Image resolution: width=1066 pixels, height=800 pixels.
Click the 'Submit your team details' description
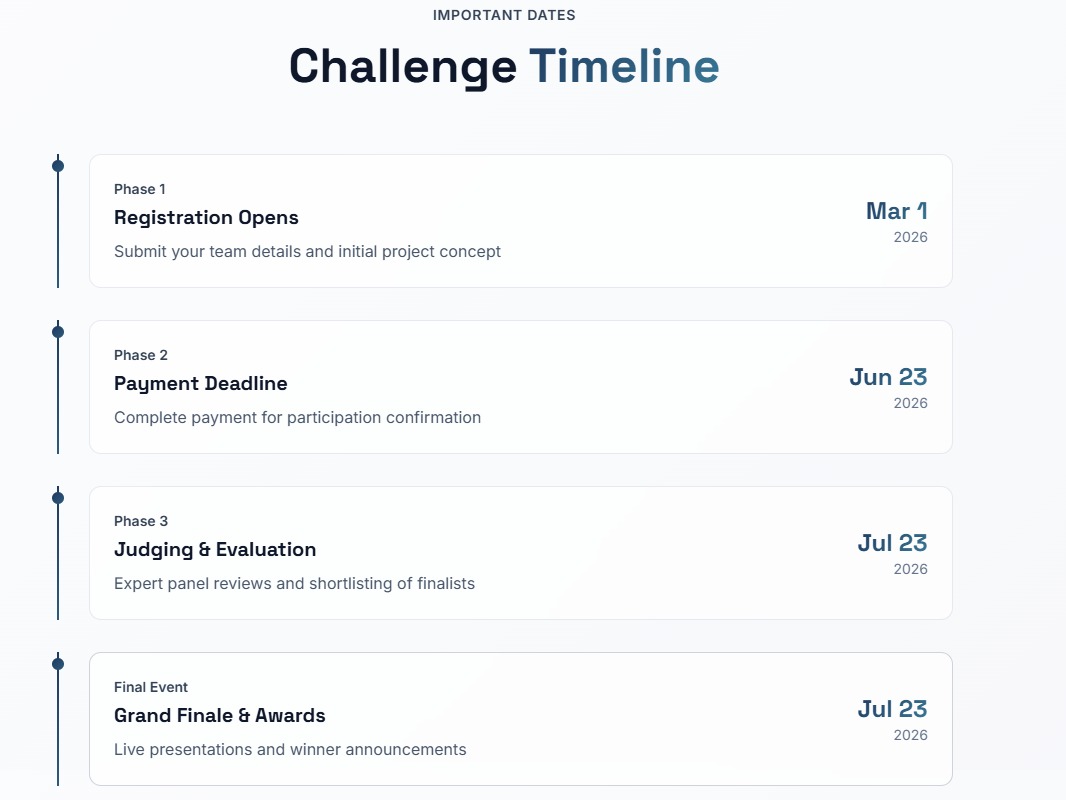pyautogui.click(x=307, y=252)
